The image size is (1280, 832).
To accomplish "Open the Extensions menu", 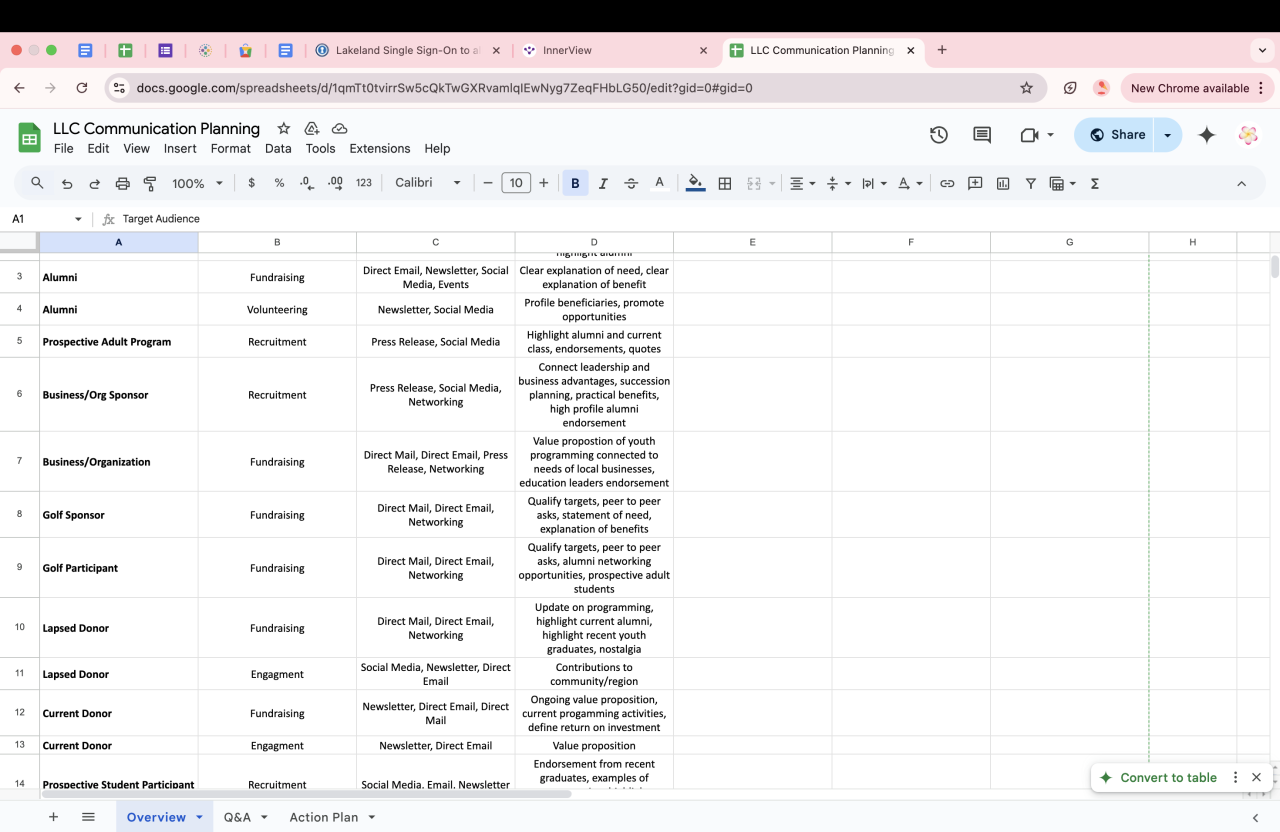I will point(379,148).
